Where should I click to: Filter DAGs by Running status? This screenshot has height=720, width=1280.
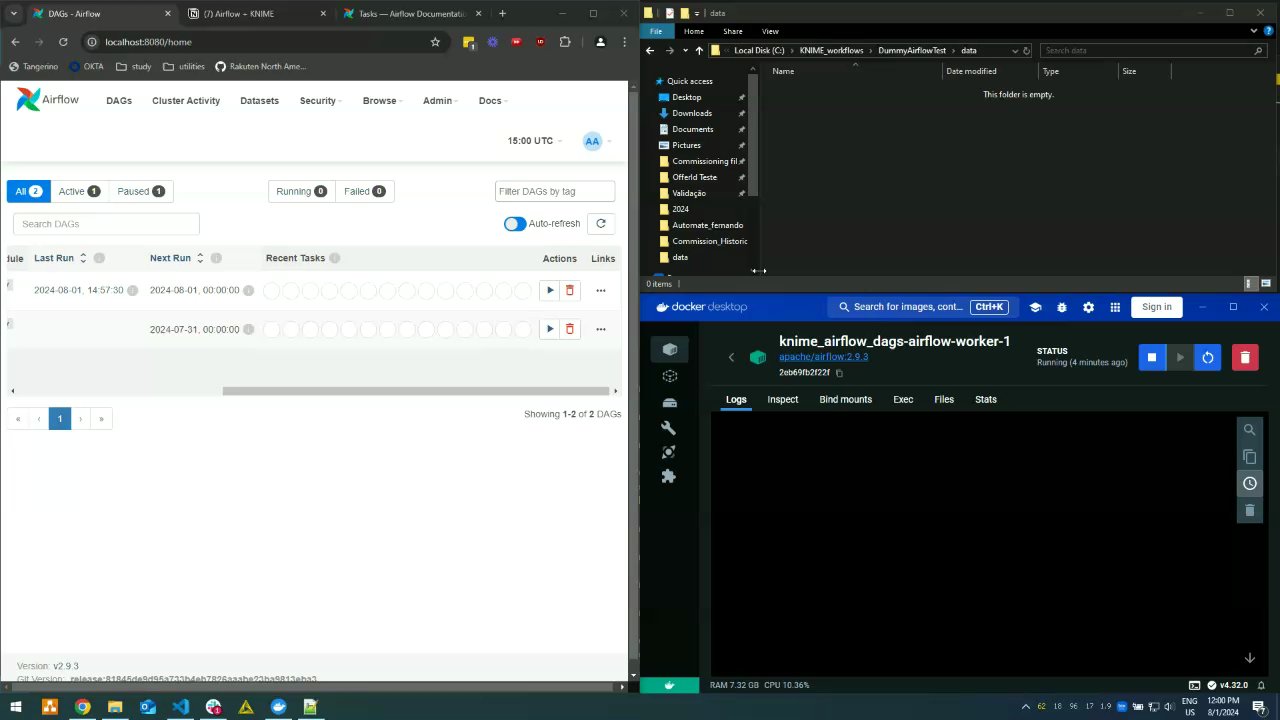coord(301,191)
